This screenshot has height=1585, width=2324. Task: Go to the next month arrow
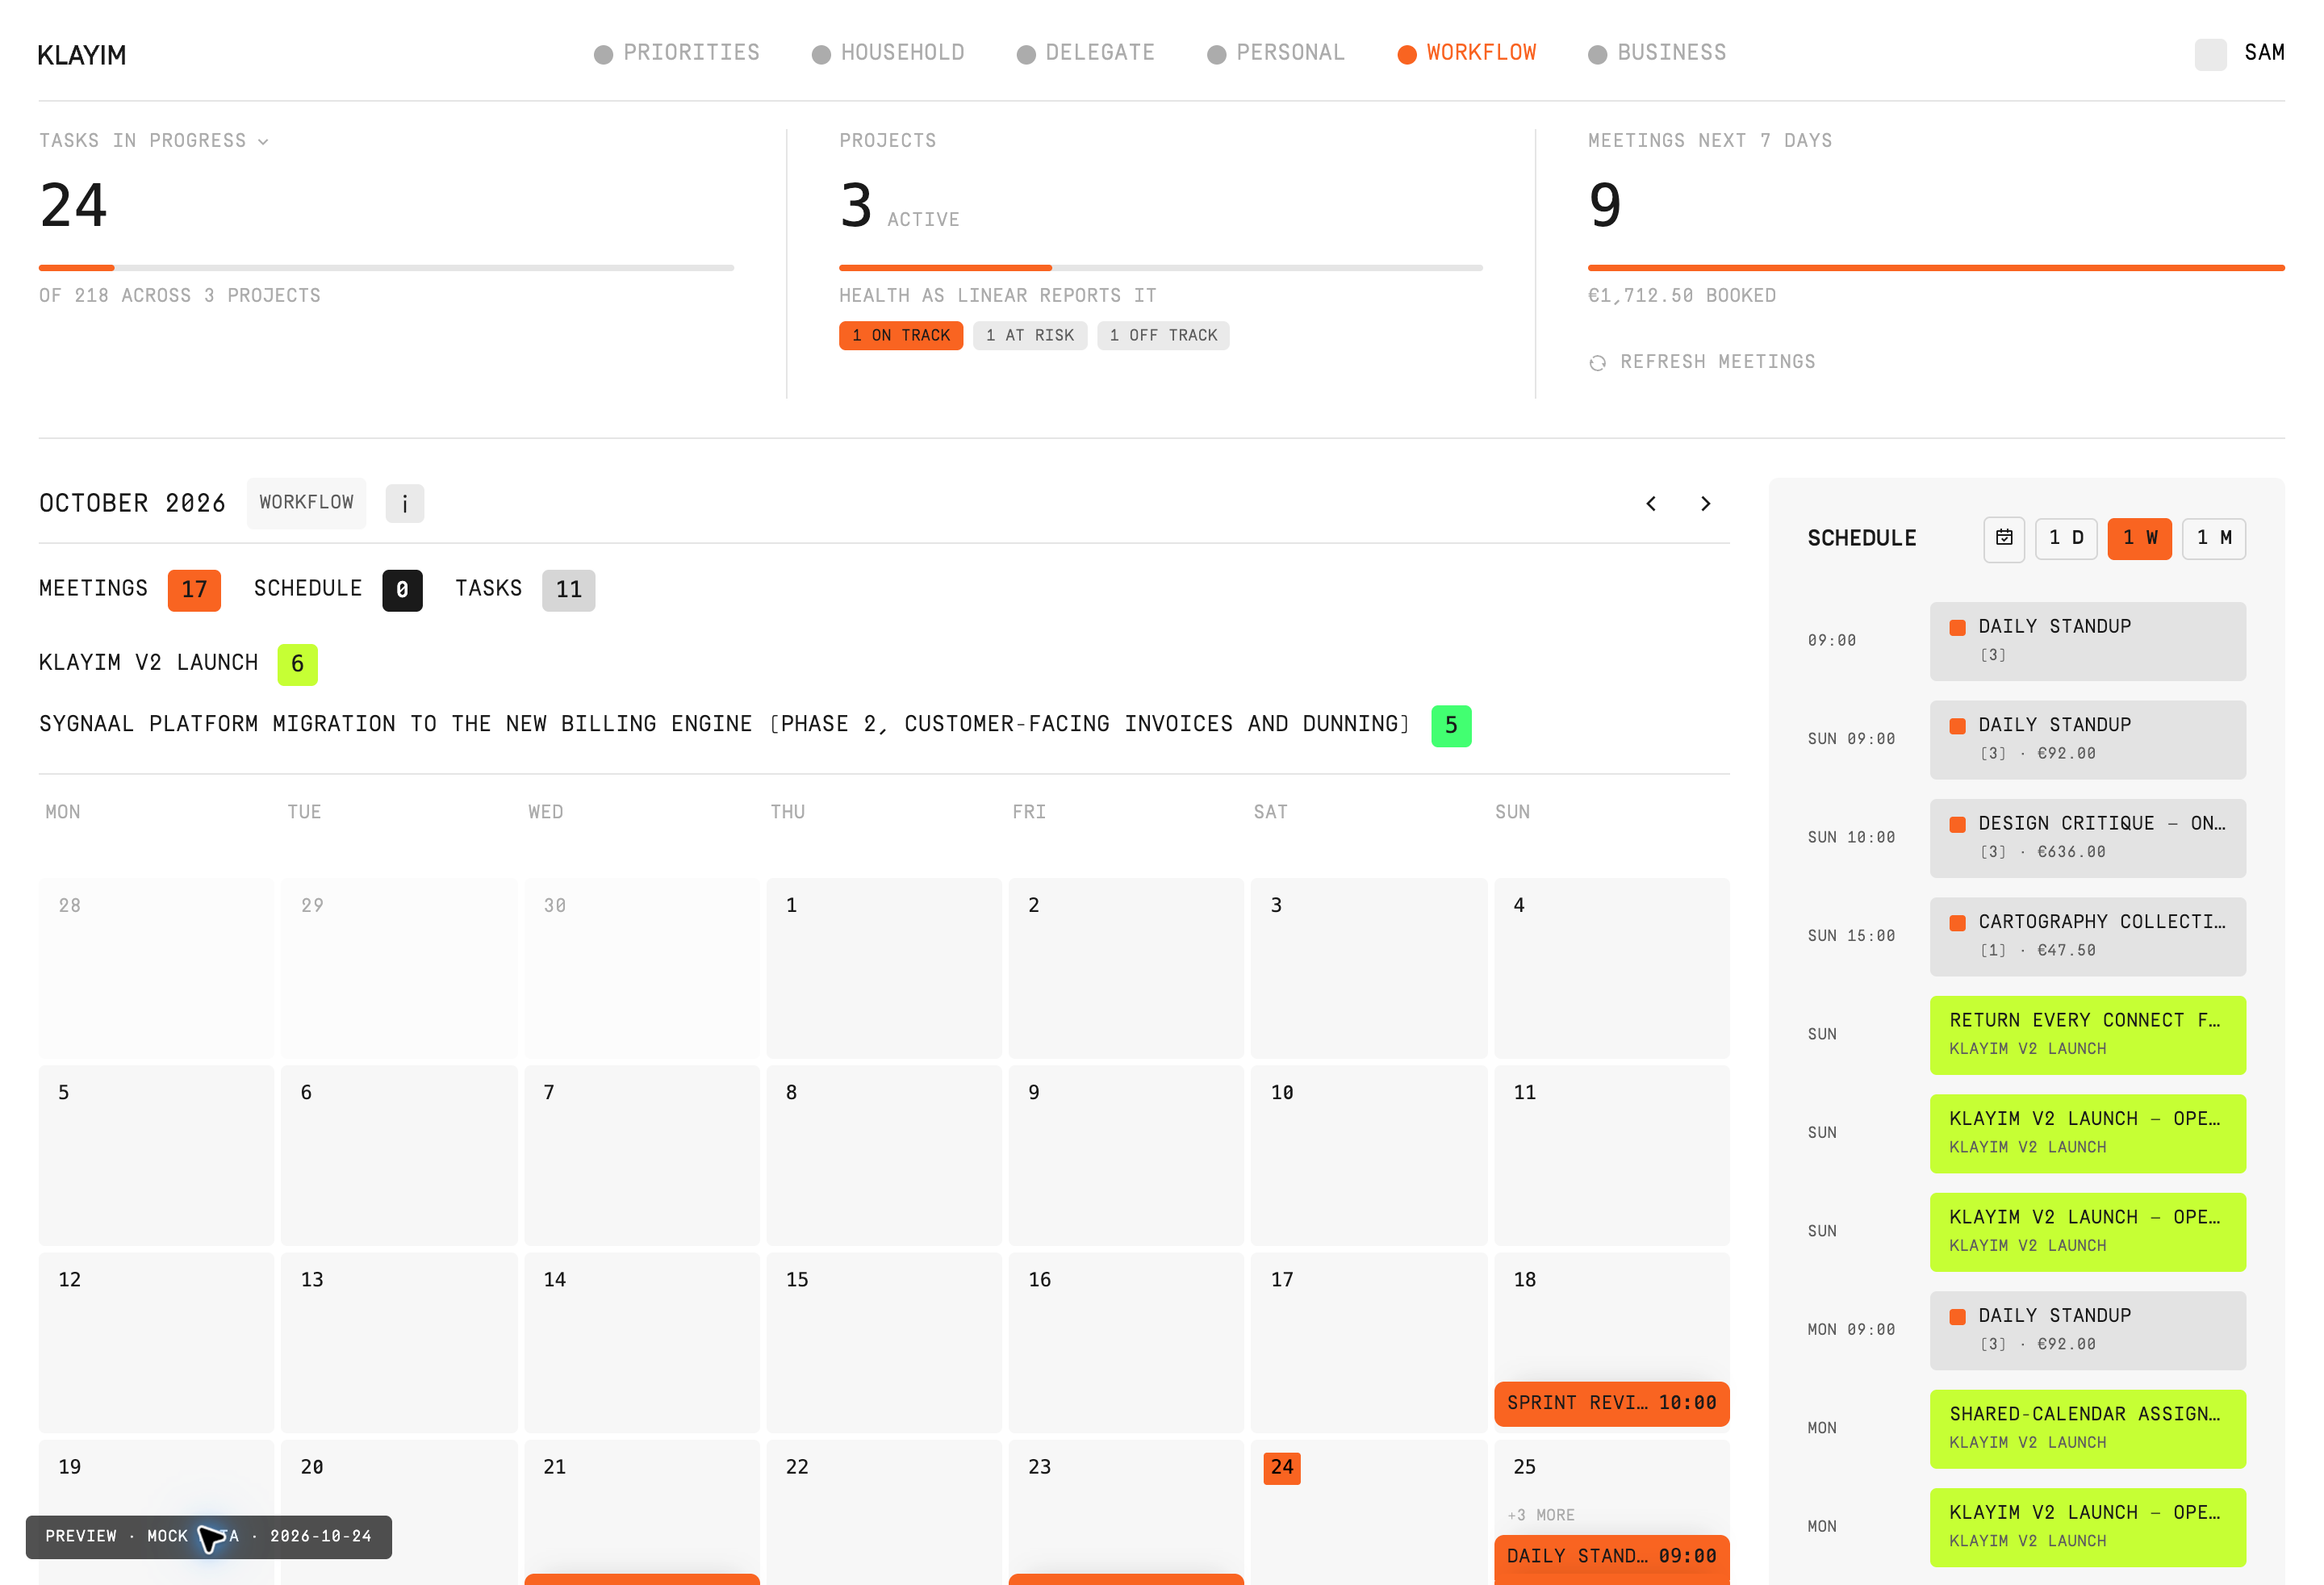point(1705,503)
